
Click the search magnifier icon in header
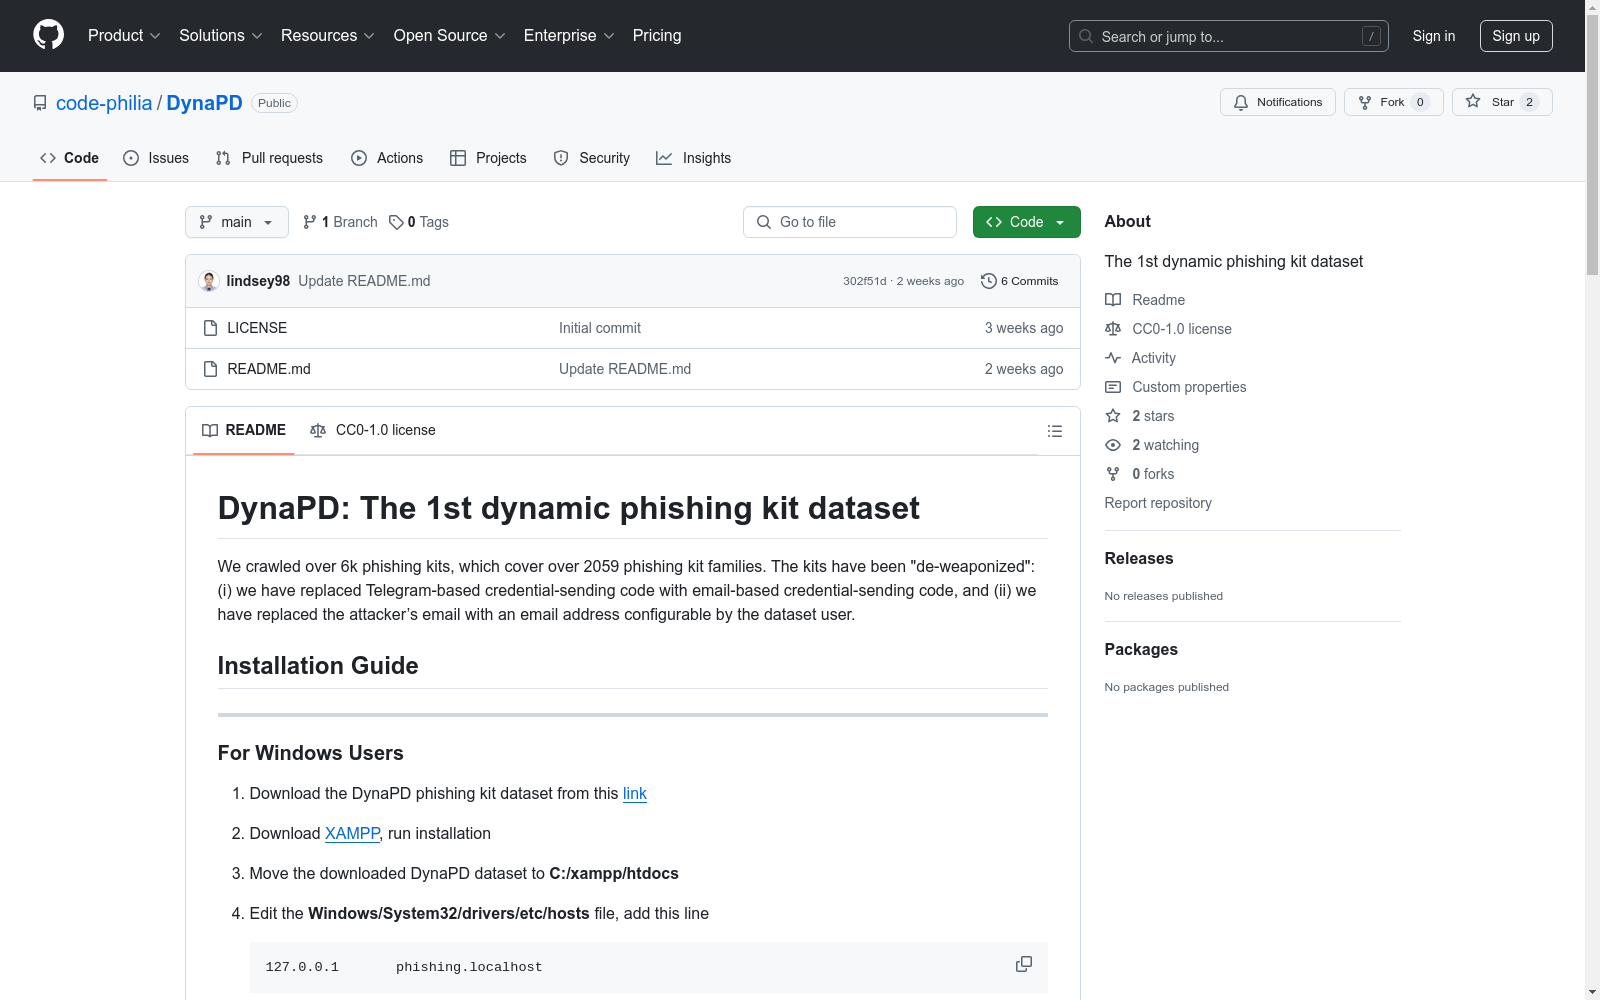[x=1086, y=36]
